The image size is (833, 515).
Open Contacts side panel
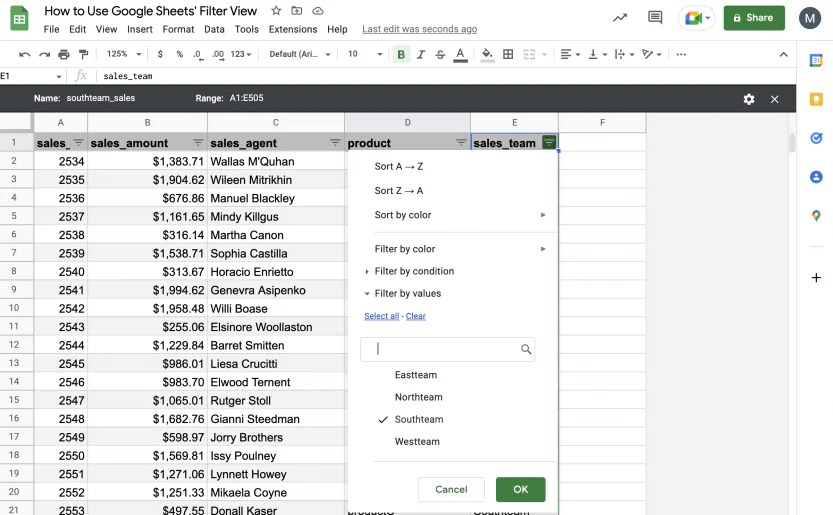(816, 177)
